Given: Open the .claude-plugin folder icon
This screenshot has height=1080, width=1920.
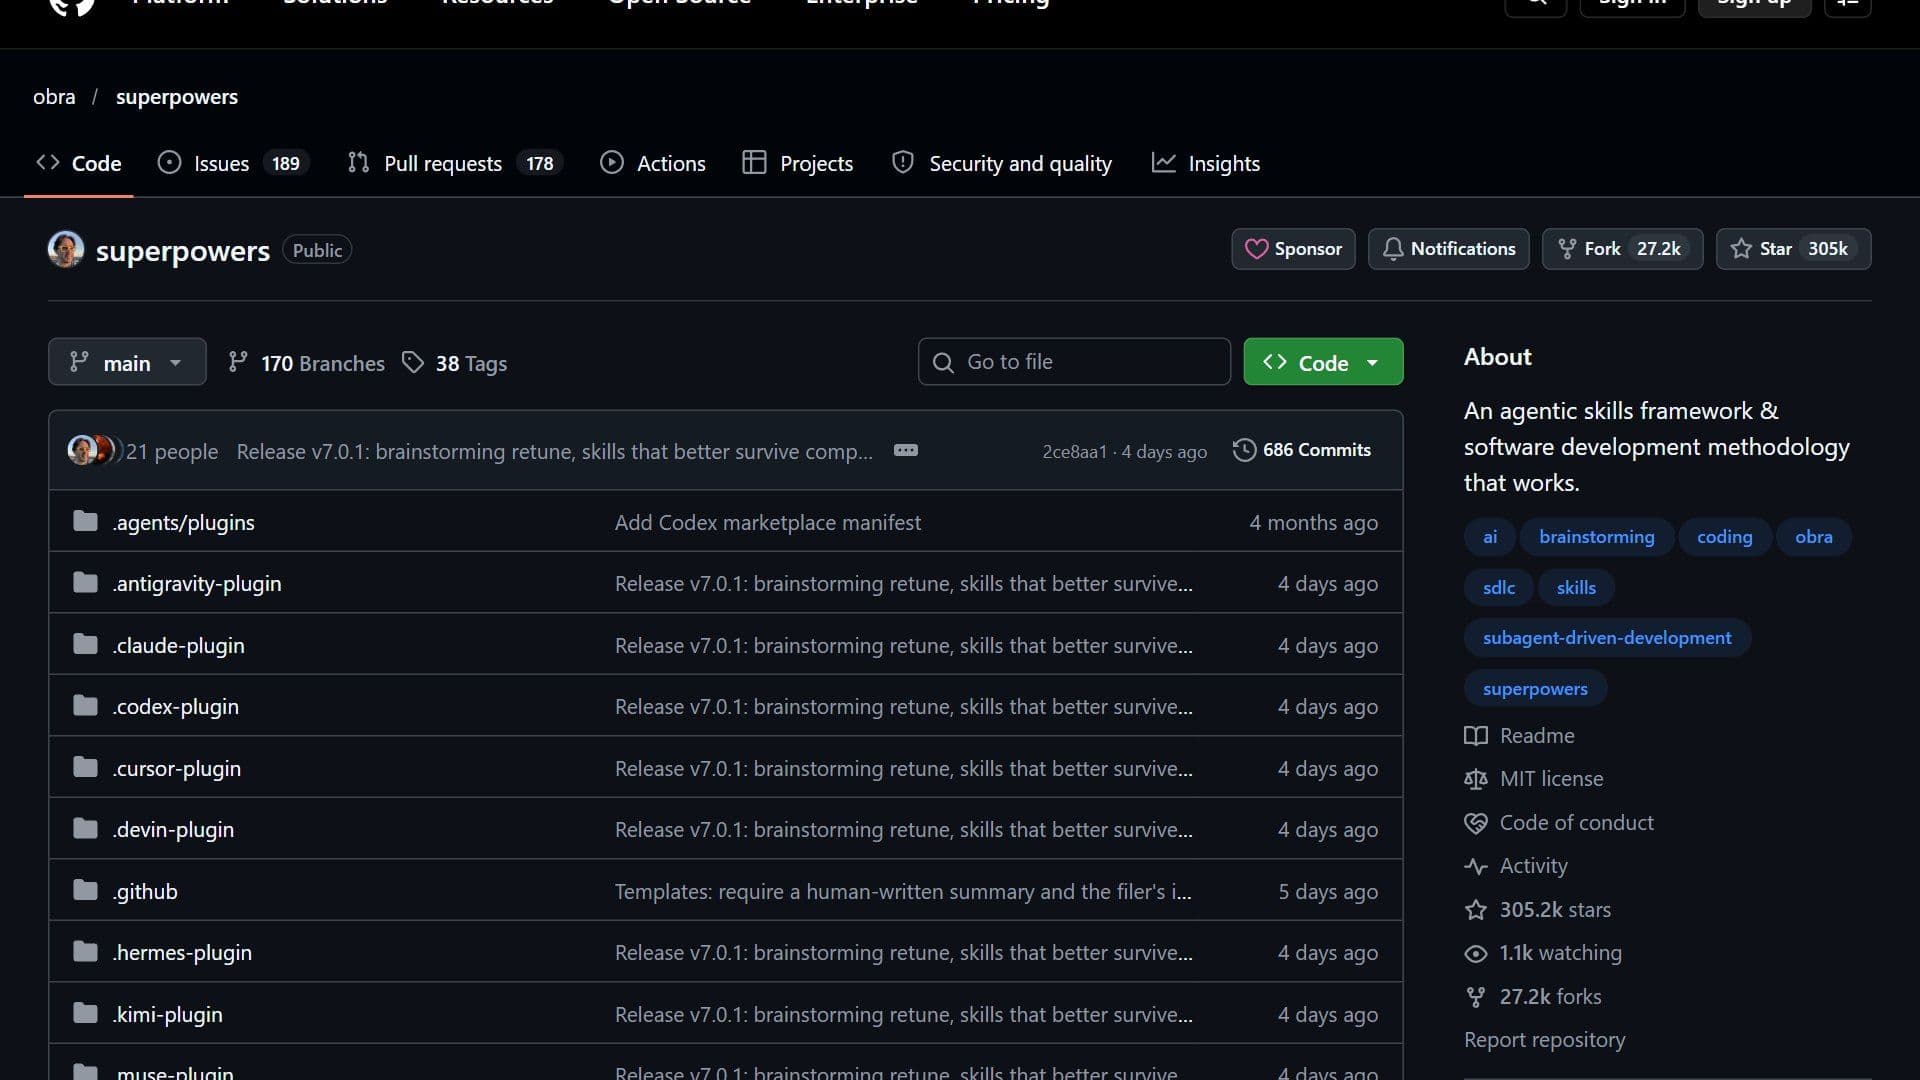Looking at the screenshot, I should click(x=86, y=644).
